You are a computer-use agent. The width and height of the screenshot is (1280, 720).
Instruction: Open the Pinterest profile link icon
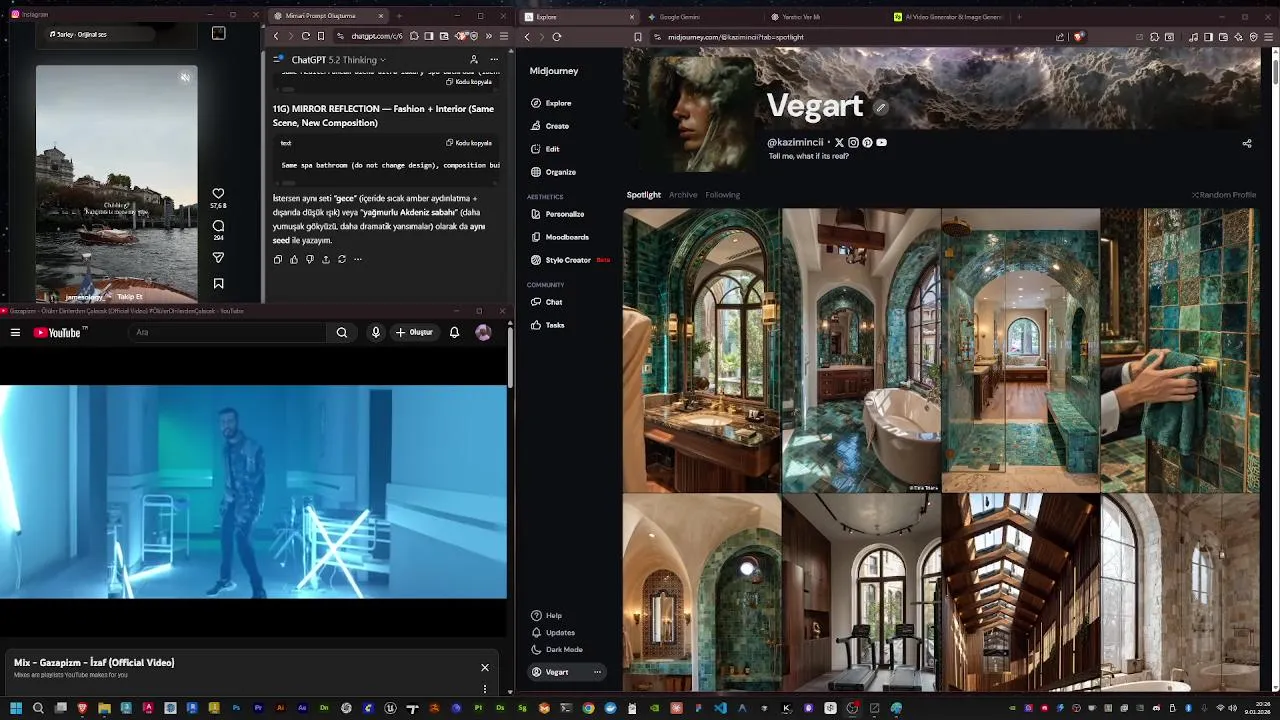click(867, 143)
